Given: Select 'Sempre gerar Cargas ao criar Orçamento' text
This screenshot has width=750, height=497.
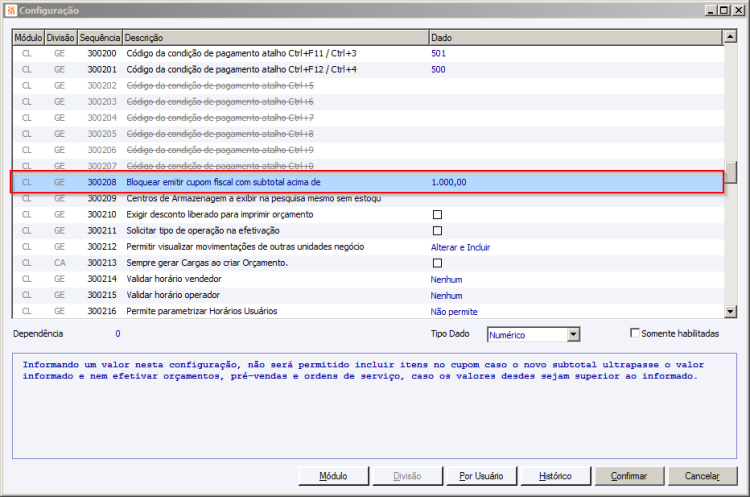Looking at the screenshot, I should click(207, 263).
